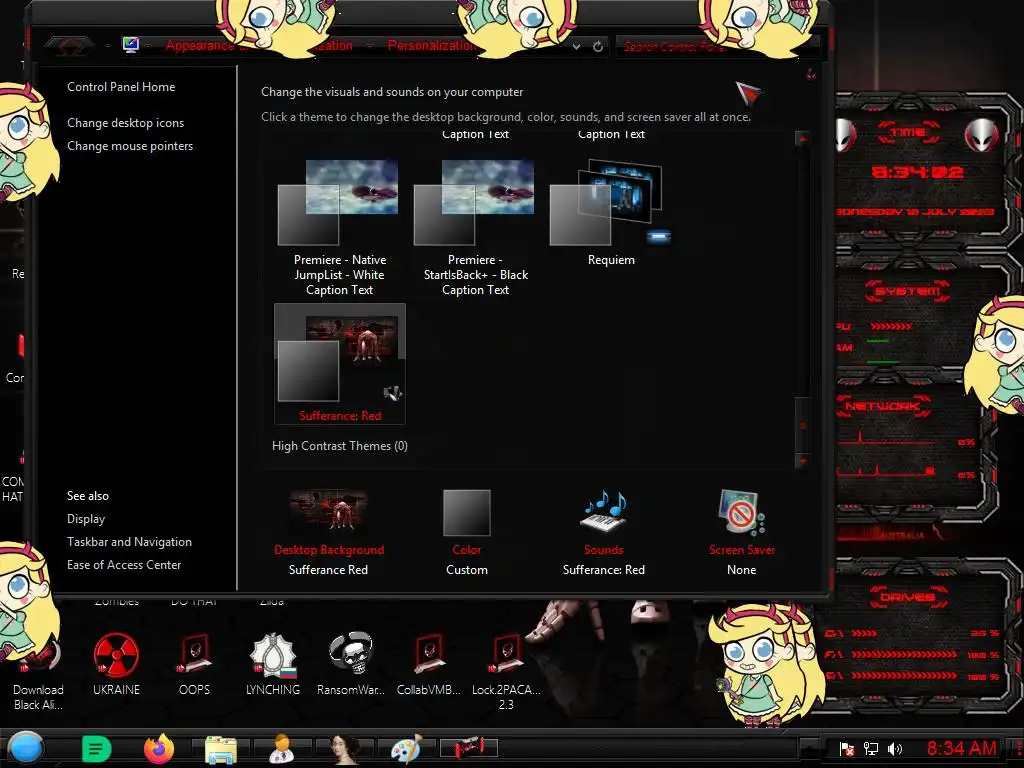This screenshot has width=1024, height=768.
Task: Select the Premiere StartIsBack+ Black Caption theme
Action: 475,228
